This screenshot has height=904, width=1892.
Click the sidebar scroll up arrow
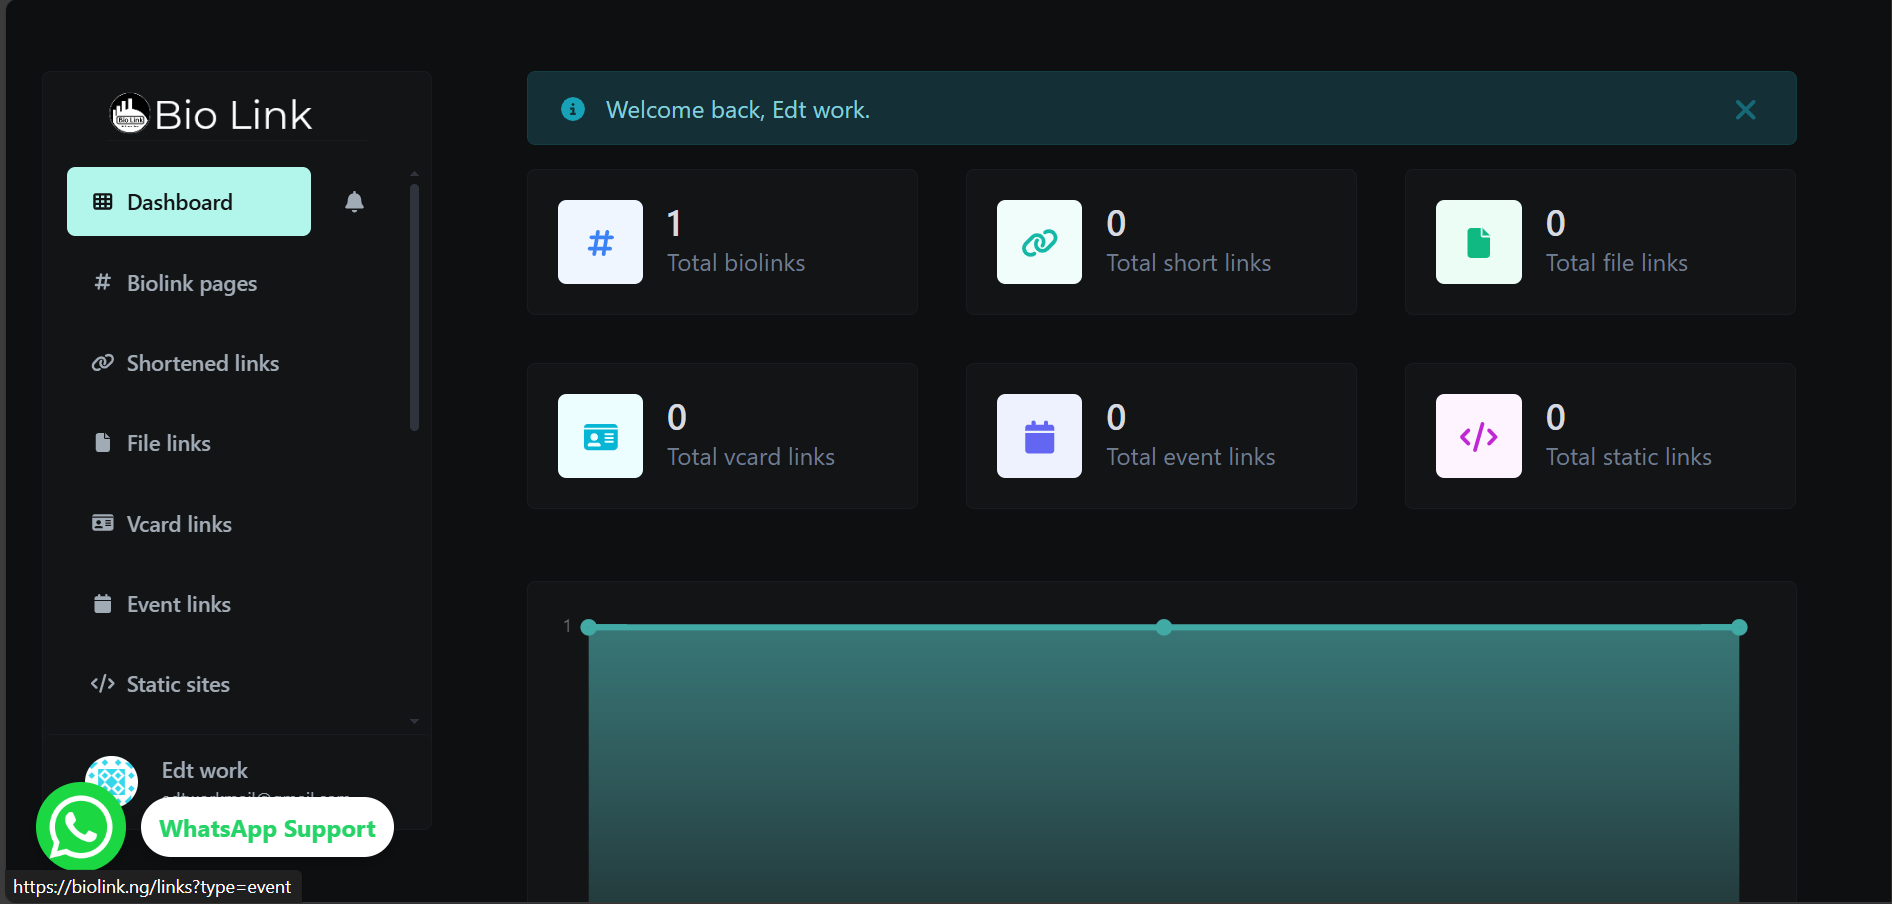pos(414,174)
